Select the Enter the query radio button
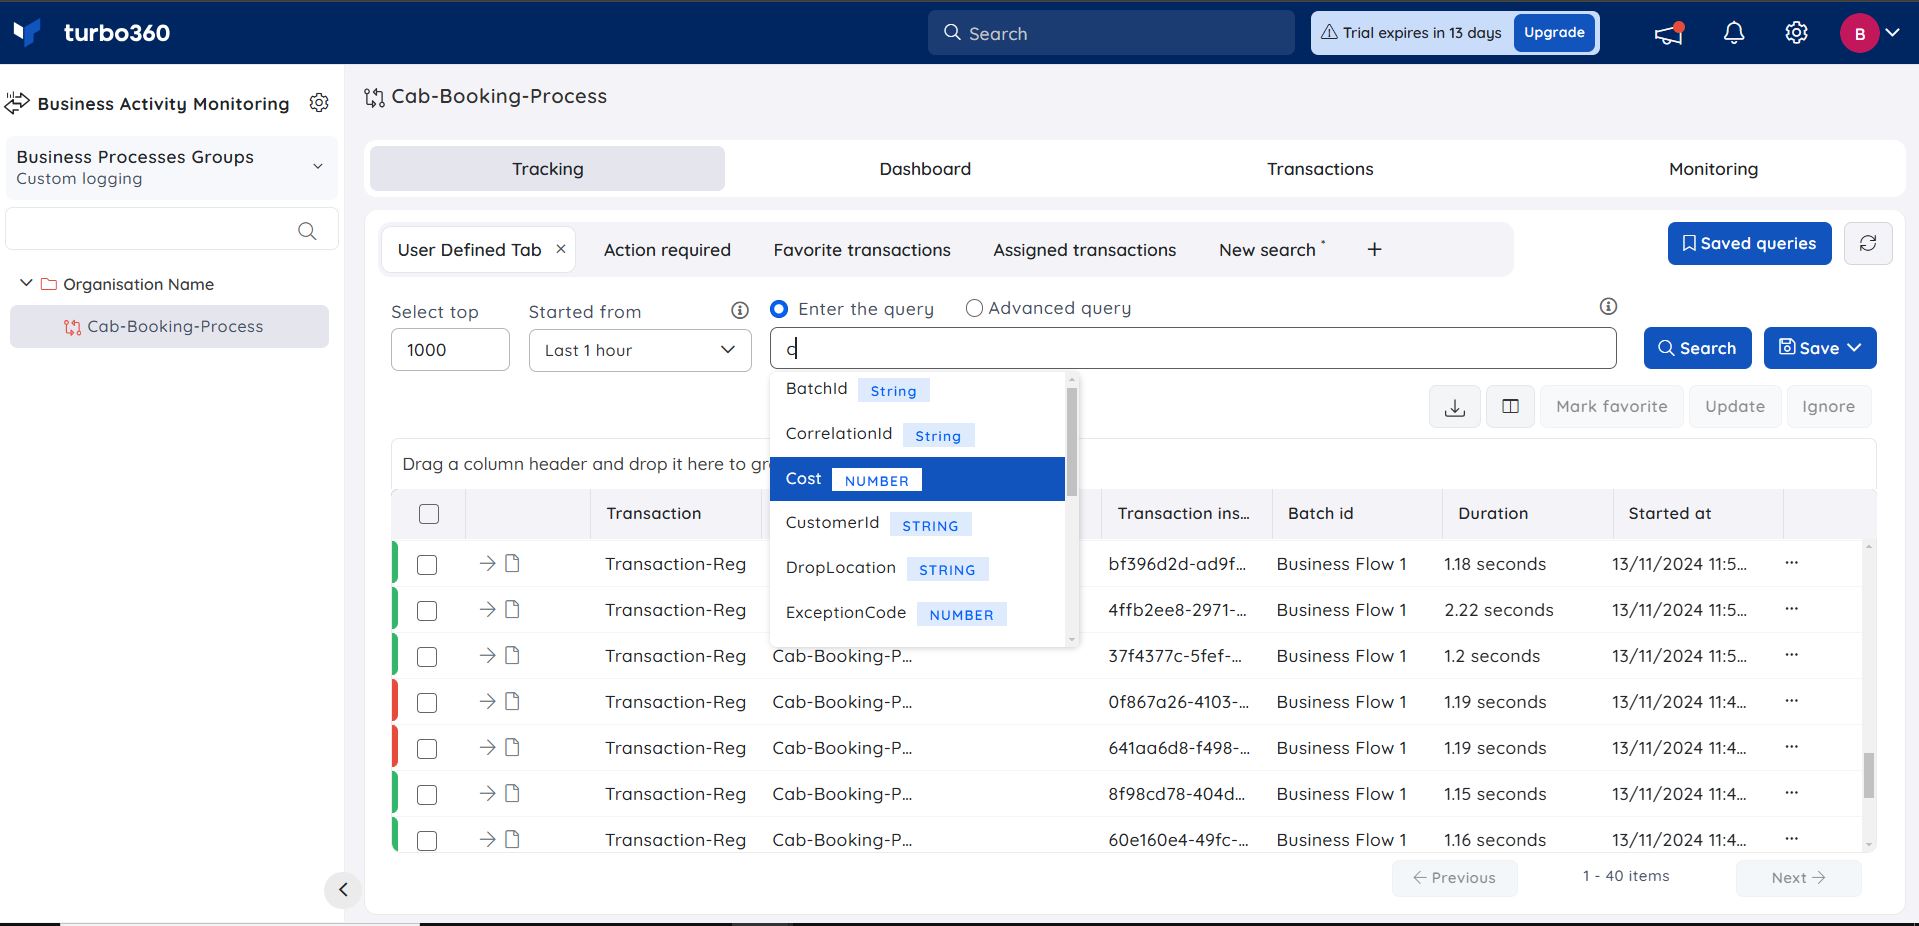 click(x=779, y=309)
